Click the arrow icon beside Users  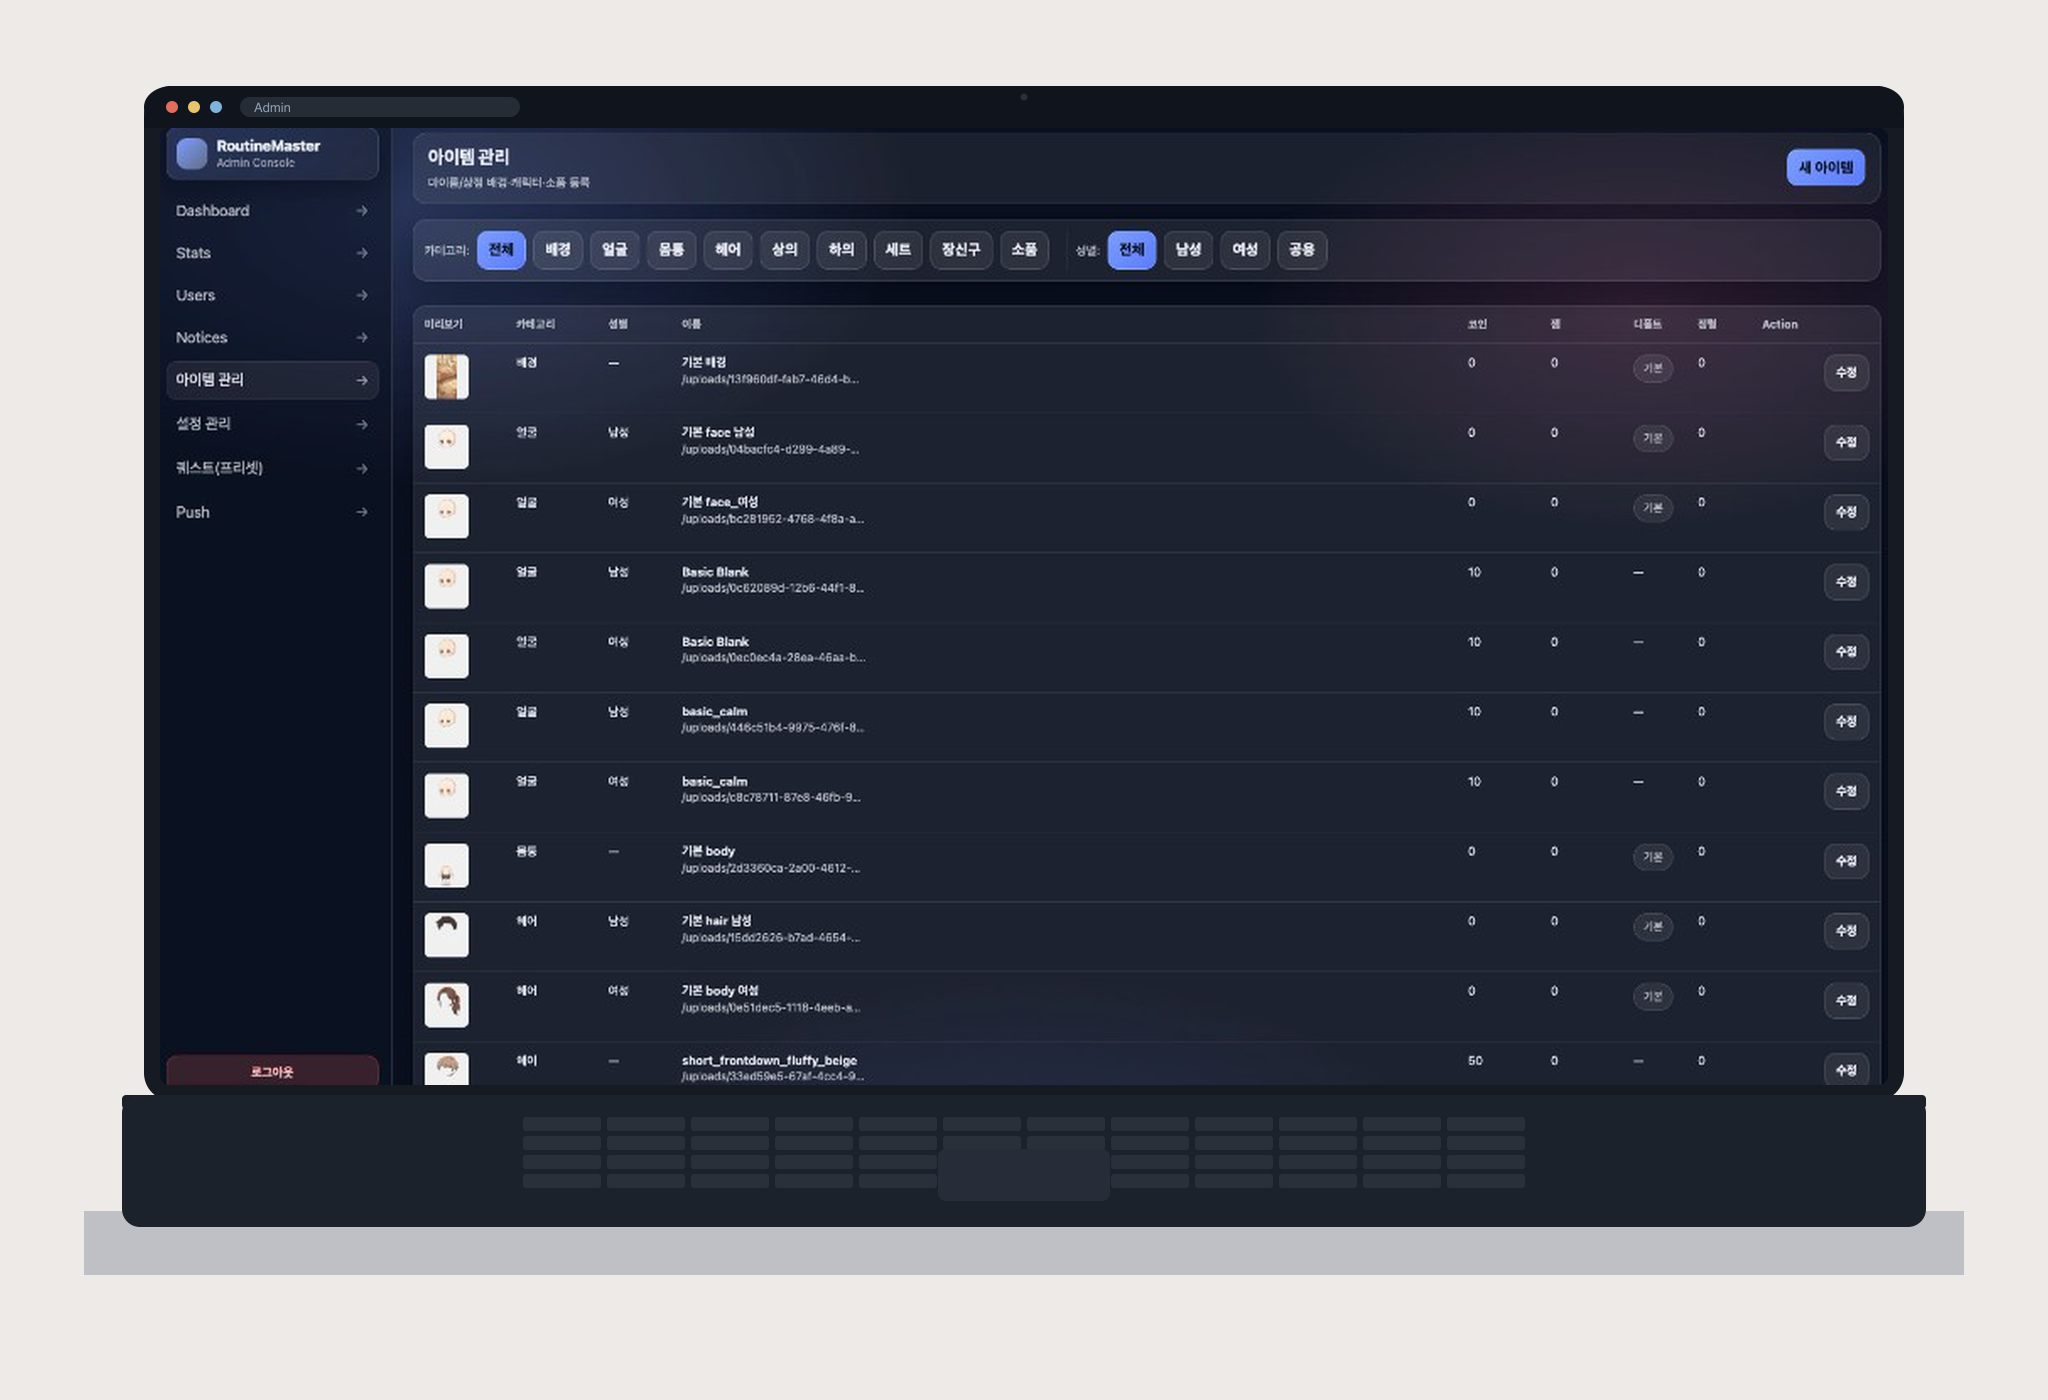[x=362, y=295]
